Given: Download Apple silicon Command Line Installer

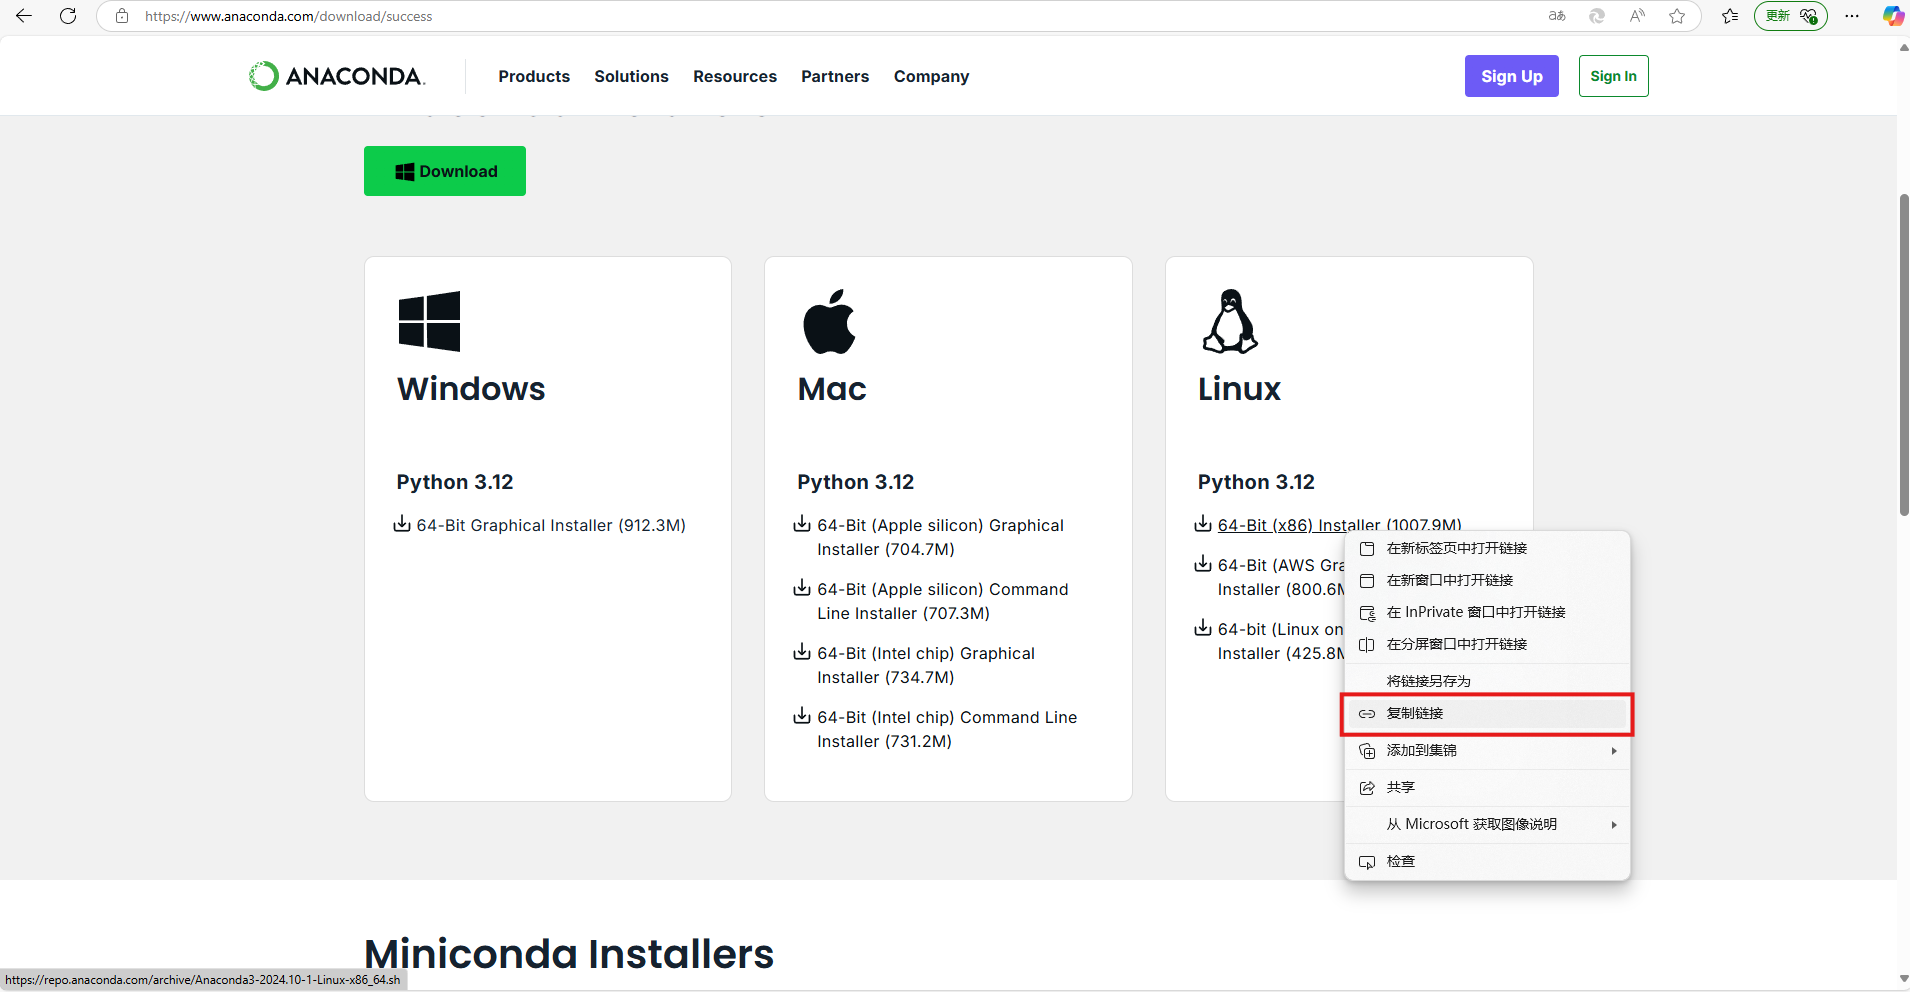Looking at the screenshot, I should (943, 601).
